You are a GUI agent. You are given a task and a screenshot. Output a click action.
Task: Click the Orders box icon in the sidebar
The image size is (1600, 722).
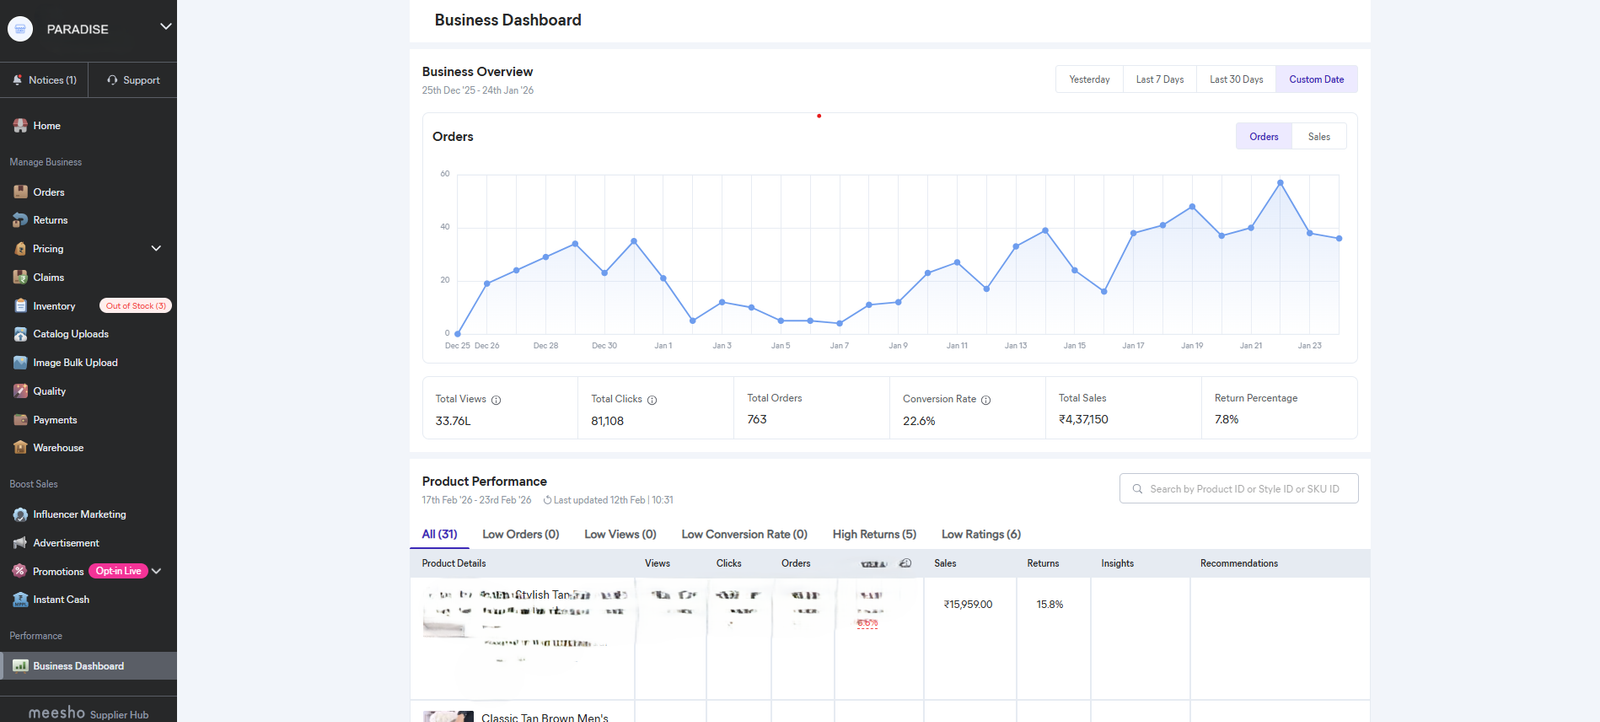[x=20, y=192]
